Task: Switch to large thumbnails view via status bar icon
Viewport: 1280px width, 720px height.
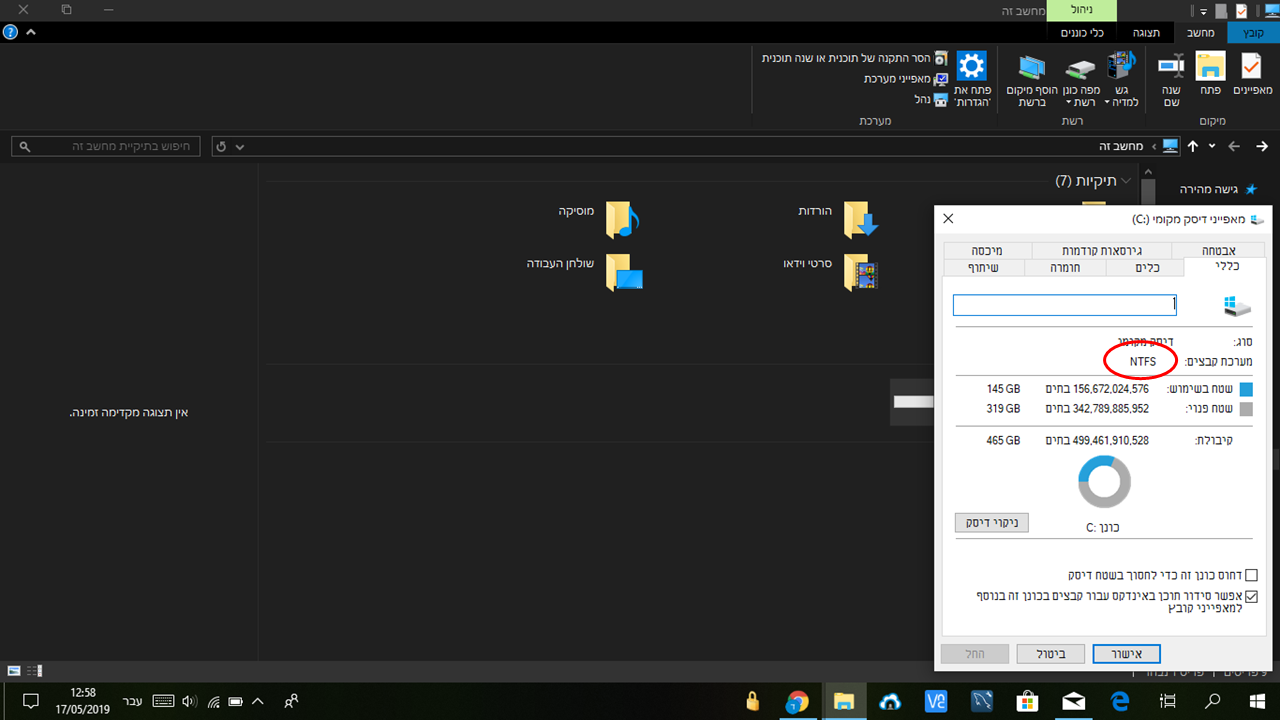Action: coord(14,671)
